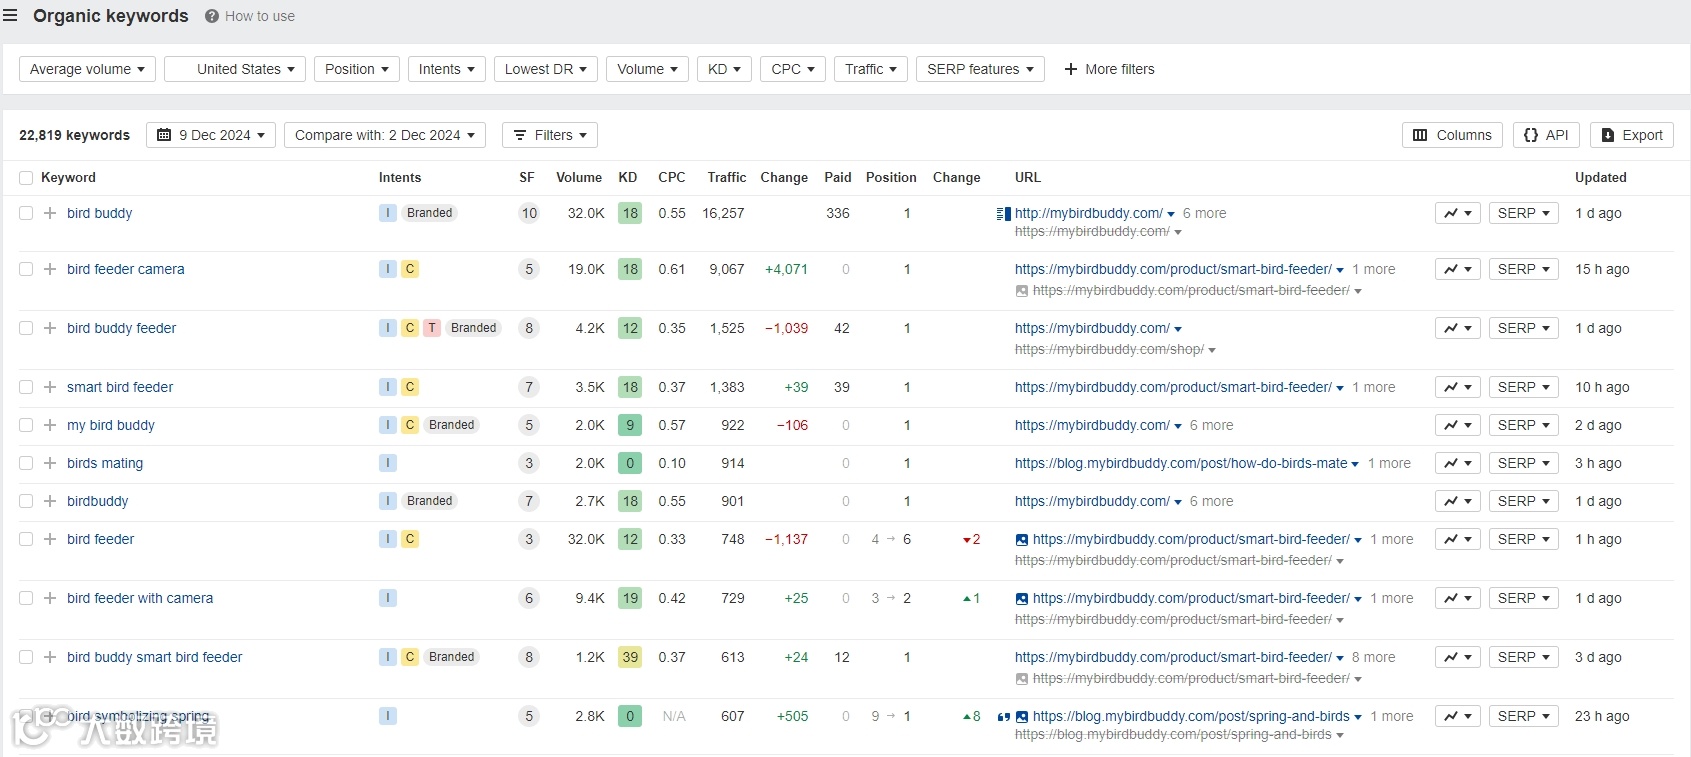Open trend chart for bird feeder camera row
This screenshot has height=757, width=1691.
(x=1457, y=269)
